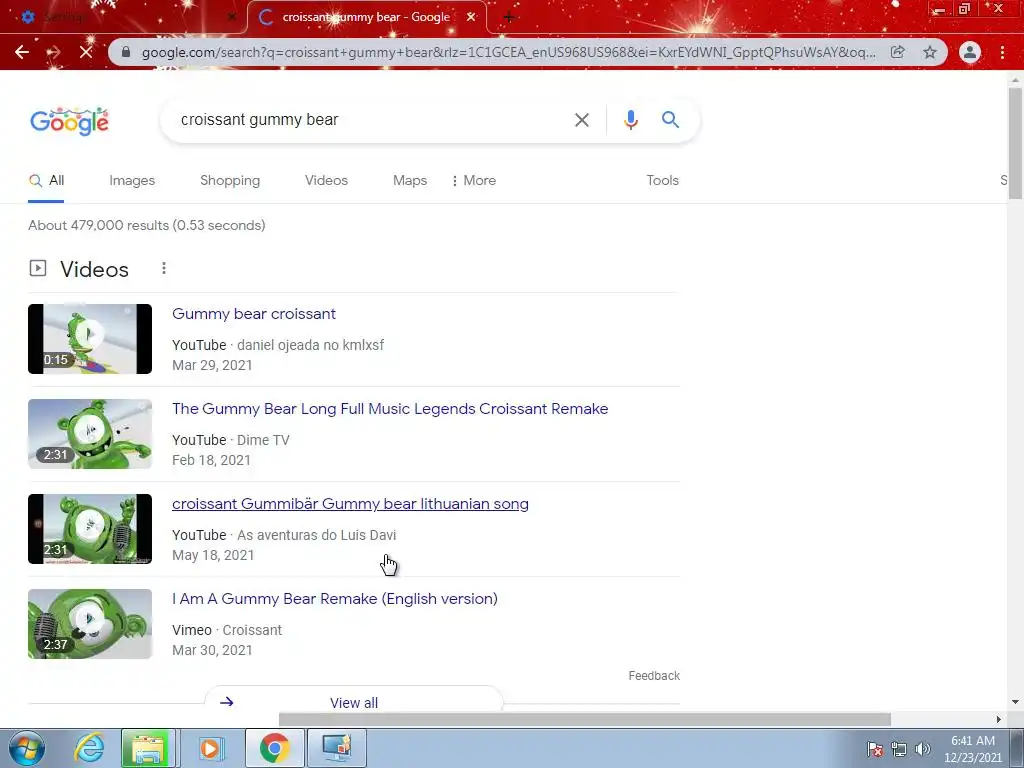Open the Tools search options
Screen dimensions: 1024x768
(662, 181)
